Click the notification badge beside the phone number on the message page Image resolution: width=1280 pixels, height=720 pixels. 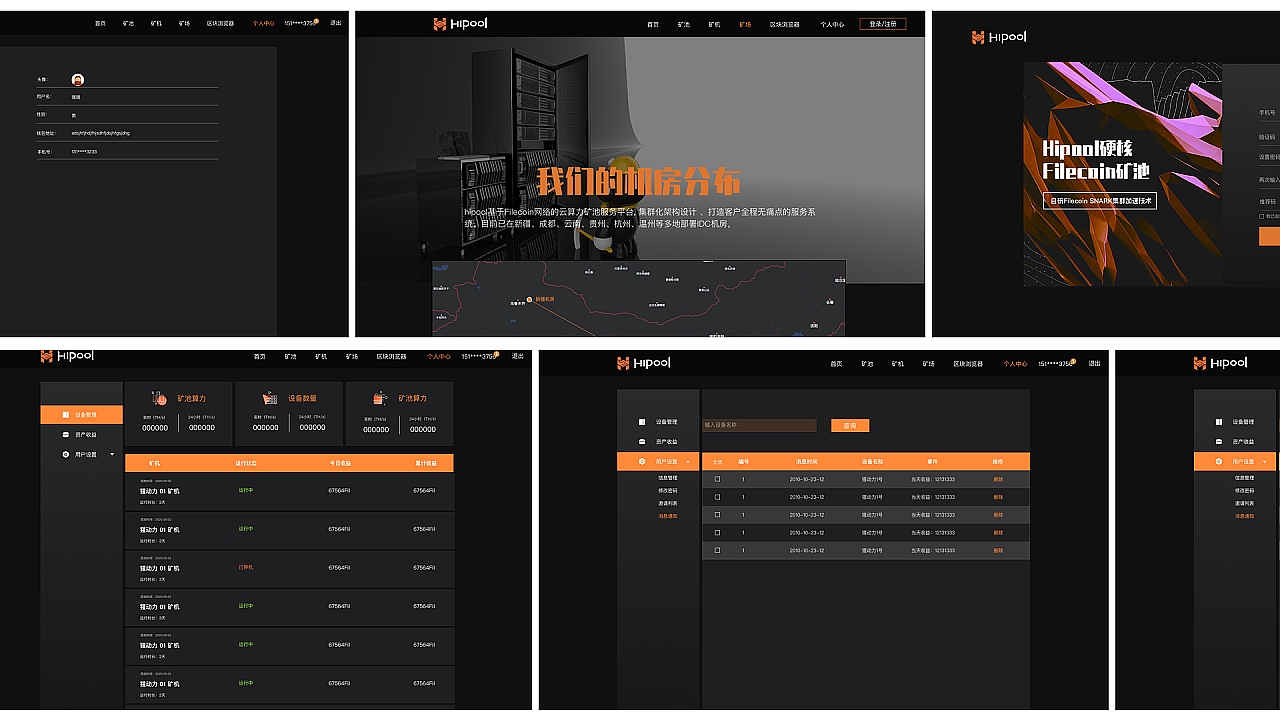click(x=1072, y=361)
